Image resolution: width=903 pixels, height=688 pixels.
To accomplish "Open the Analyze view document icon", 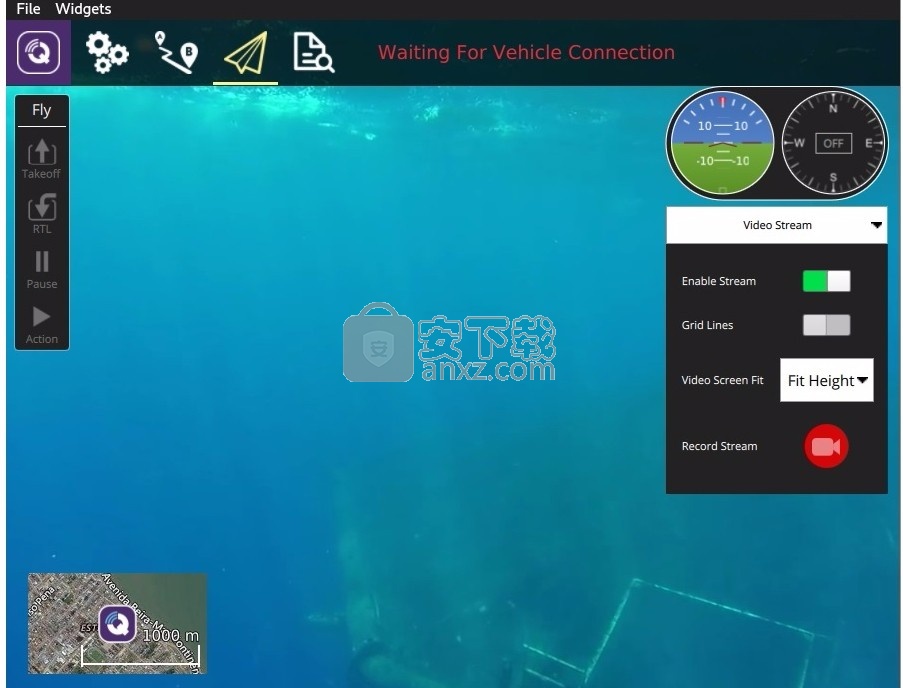I will coord(313,52).
